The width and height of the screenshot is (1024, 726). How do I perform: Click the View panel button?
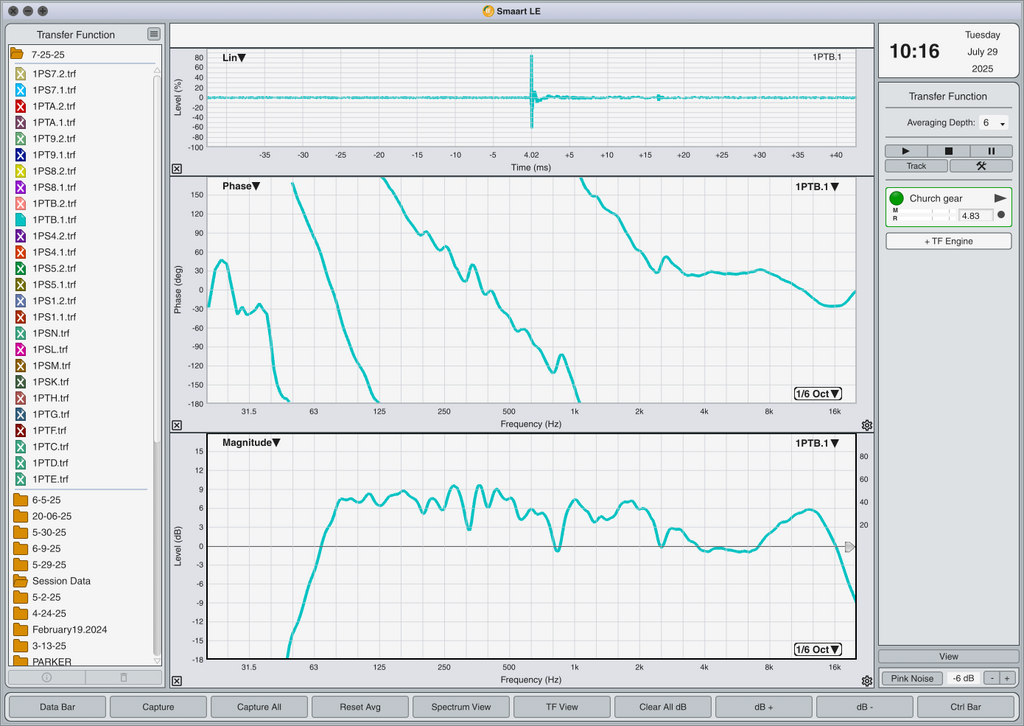(x=948, y=656)
